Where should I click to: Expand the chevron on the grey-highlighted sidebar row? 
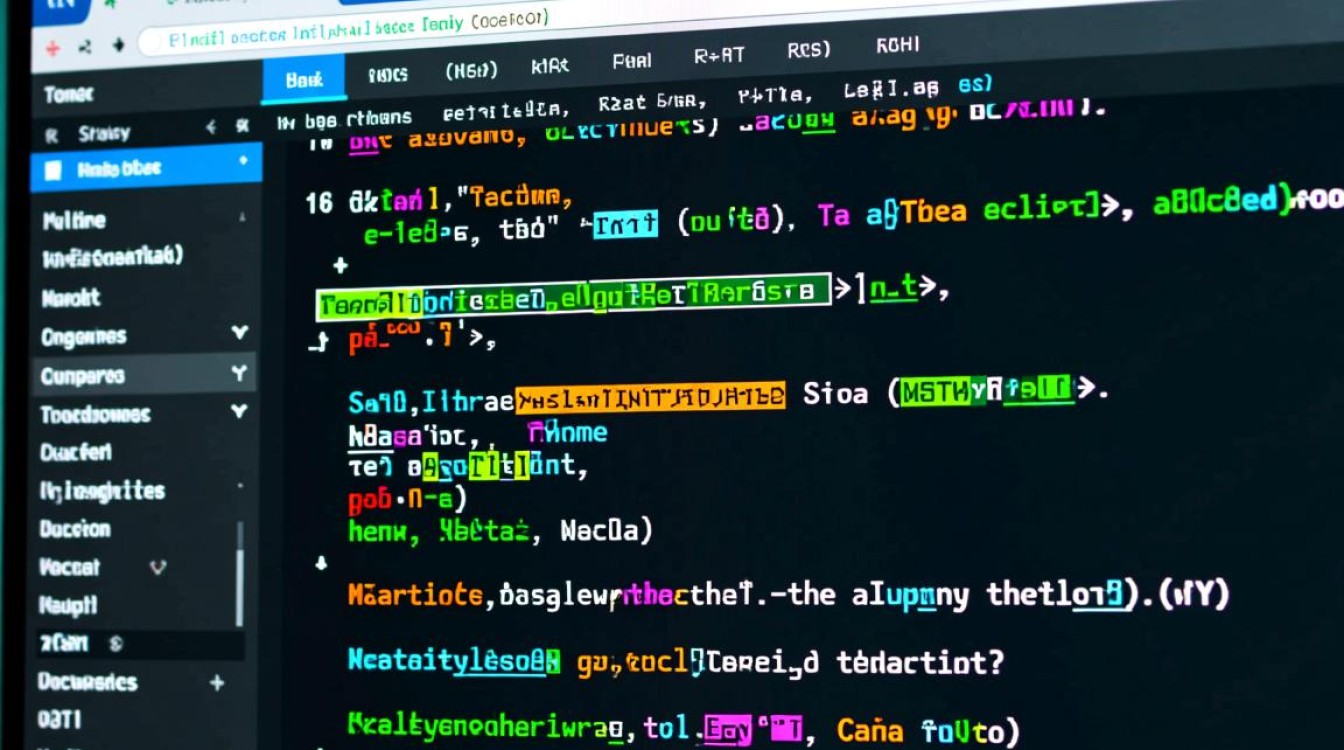point(239,374)
